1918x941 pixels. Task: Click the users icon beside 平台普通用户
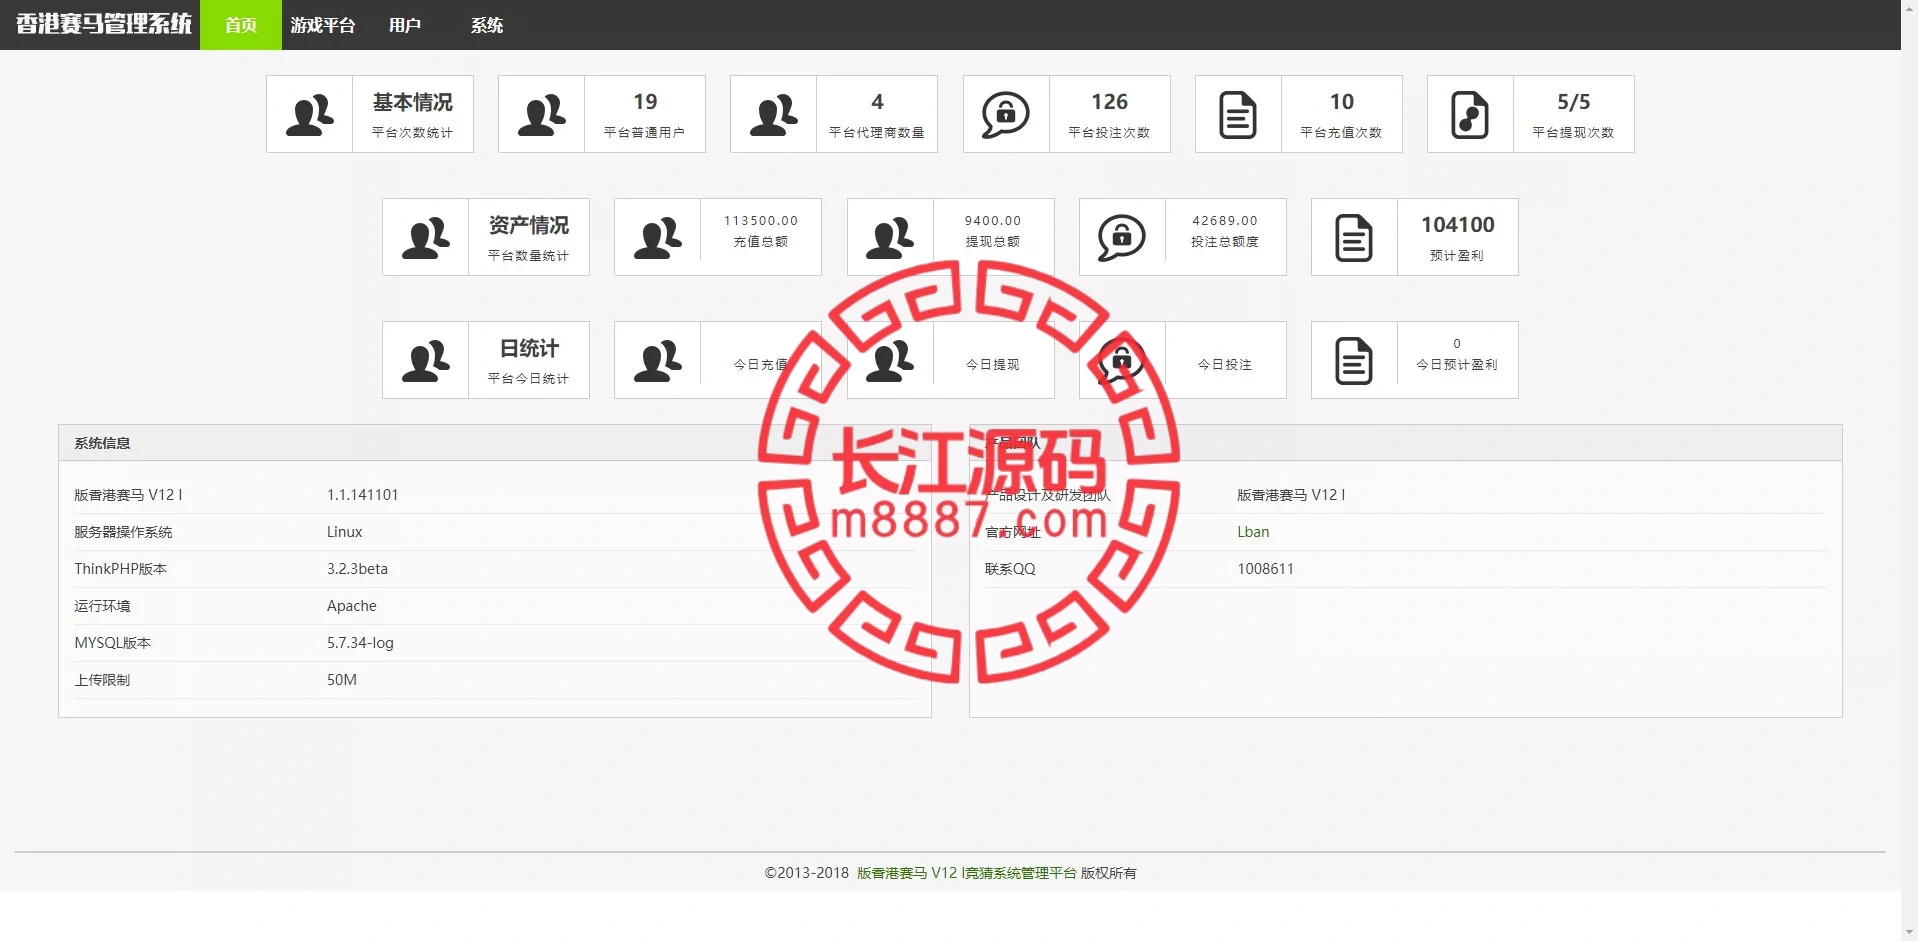[542, 115]
